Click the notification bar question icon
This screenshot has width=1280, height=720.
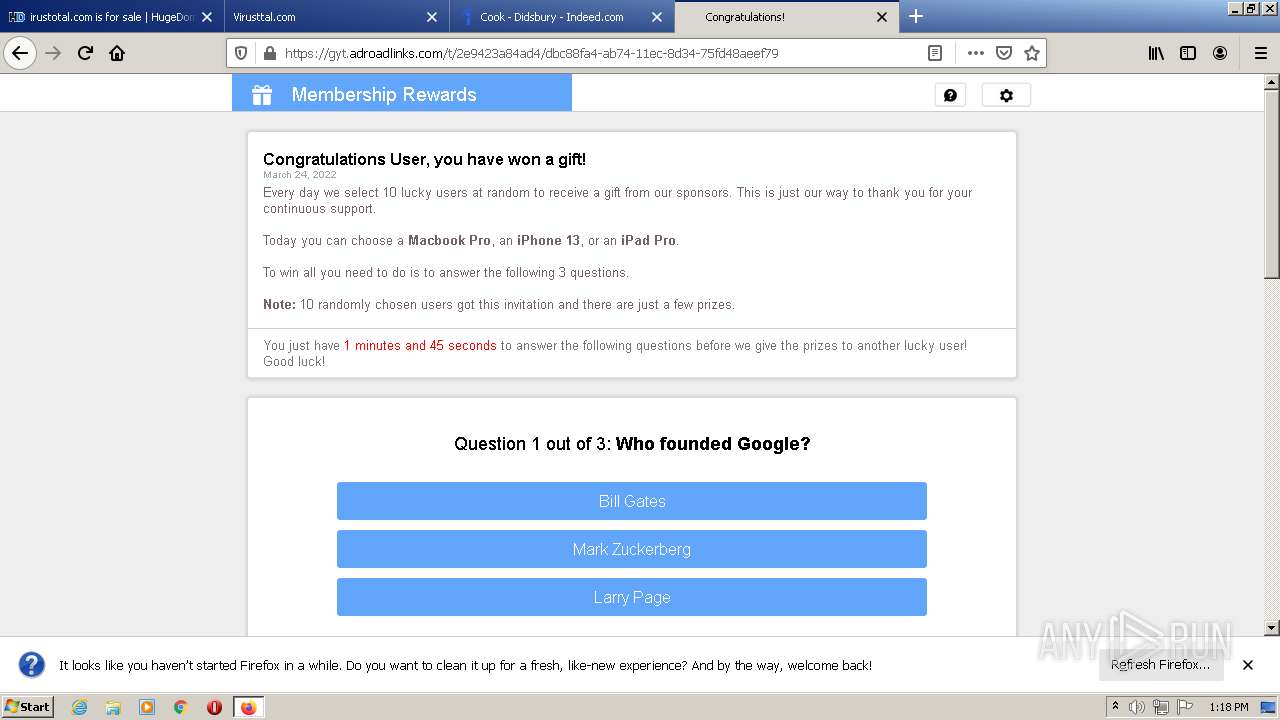coord(32,665)
